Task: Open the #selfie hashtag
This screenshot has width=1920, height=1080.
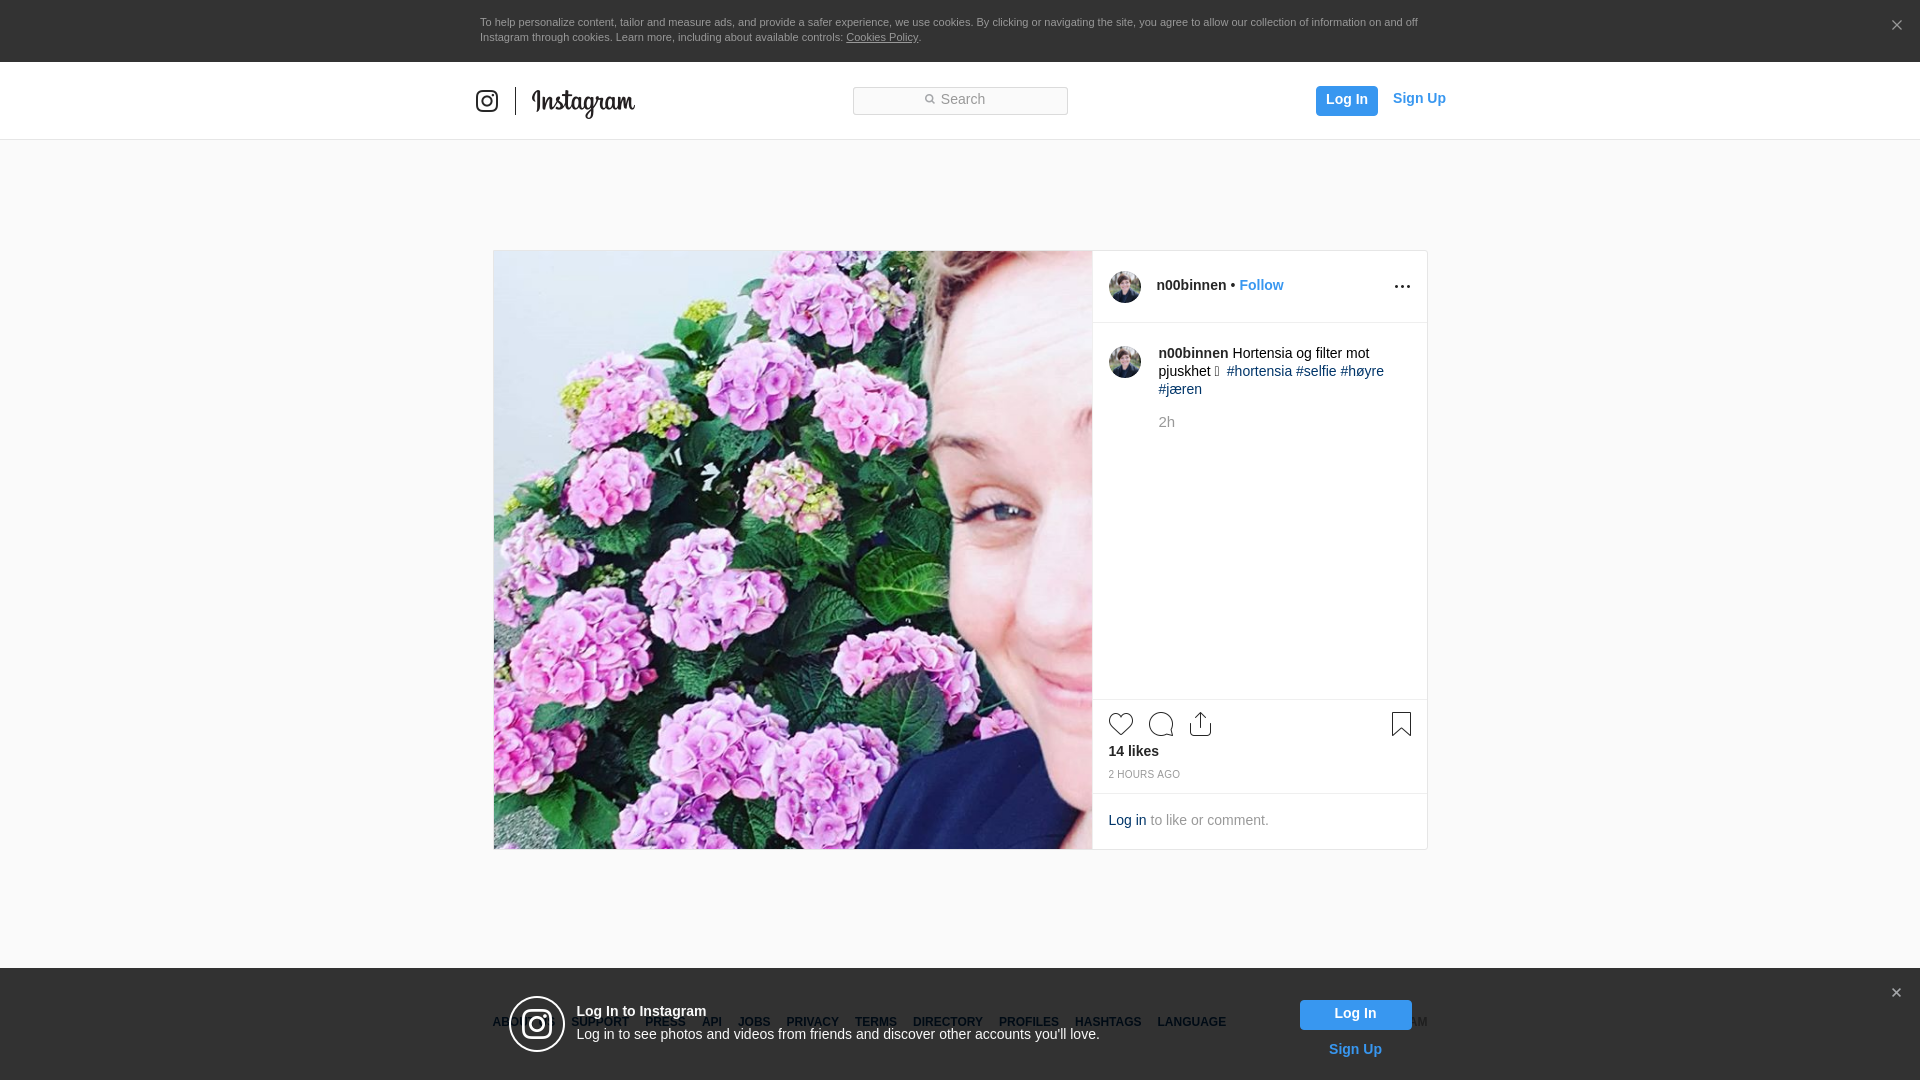Action: coord(1316,371)
